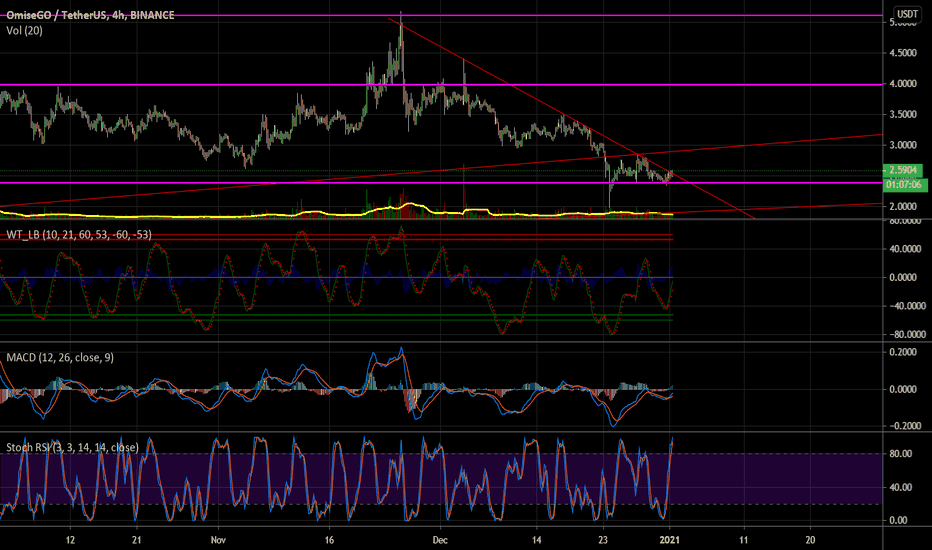Click the 0.00 value on Stoch RSI scale
This screenshot has height=550, width=932.
[x=899, y=520]
